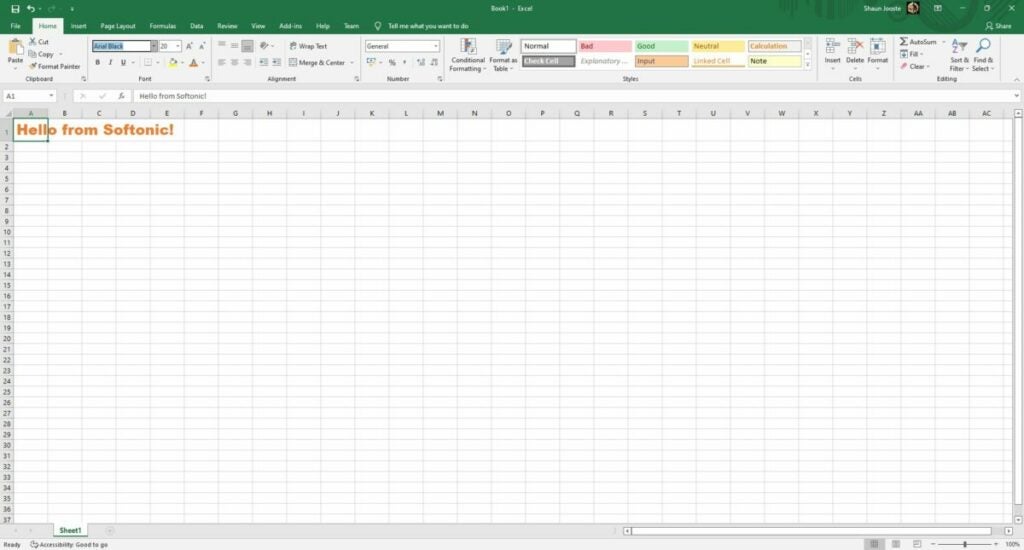Viewport: 1024px width, 550px height.
Task: Open the File tab
Action: click(x=16, y=26)
